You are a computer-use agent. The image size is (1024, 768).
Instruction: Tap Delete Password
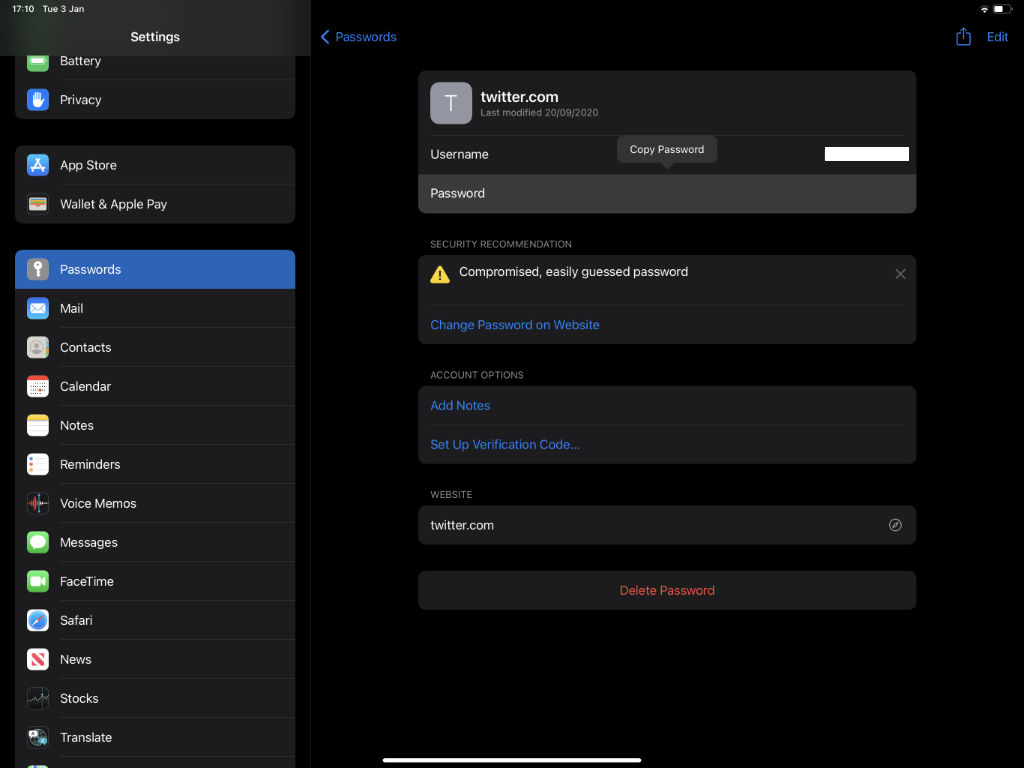667,590
